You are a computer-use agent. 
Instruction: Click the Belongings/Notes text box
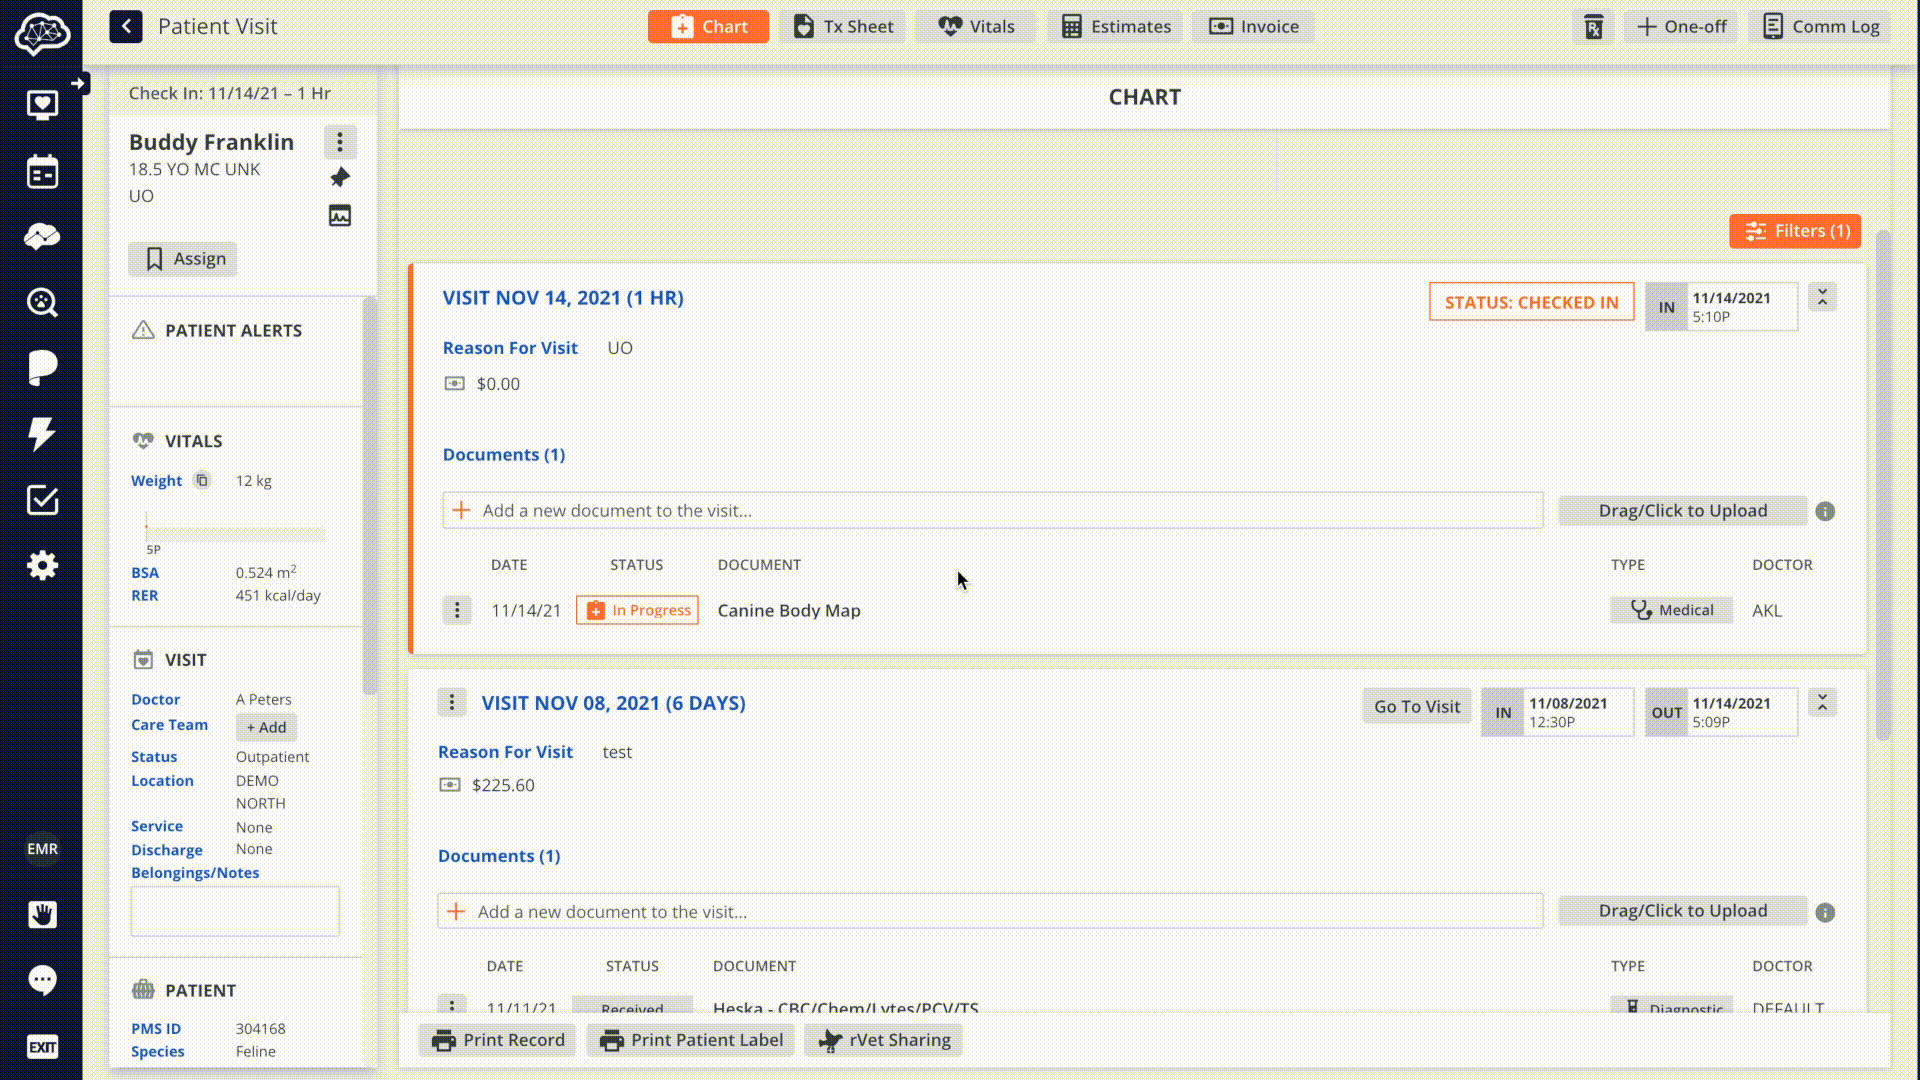click(x=235, y=911)
